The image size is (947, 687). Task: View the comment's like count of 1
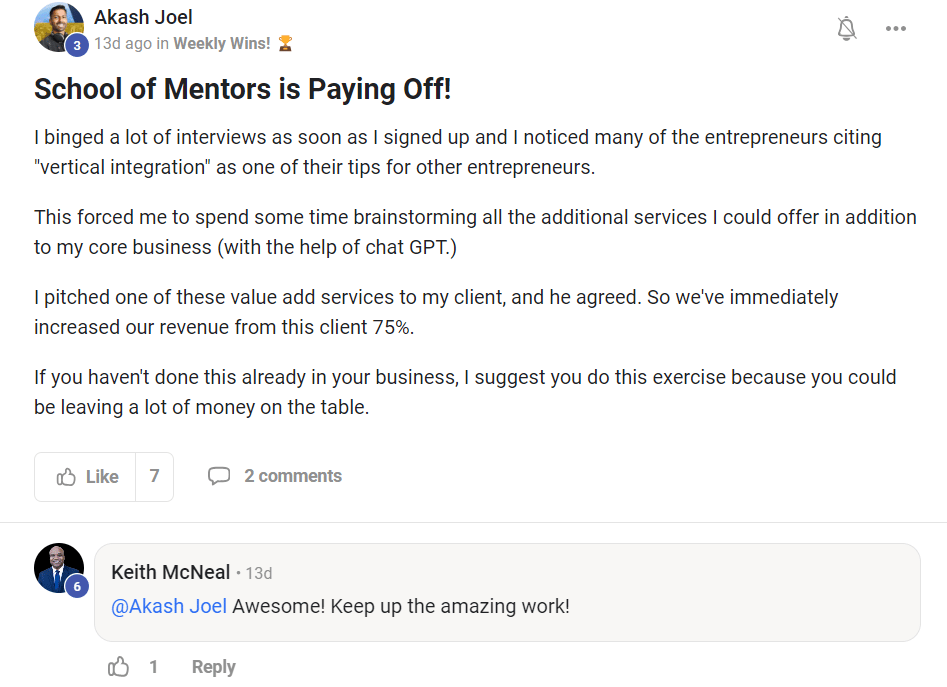(x=154, y=667)
